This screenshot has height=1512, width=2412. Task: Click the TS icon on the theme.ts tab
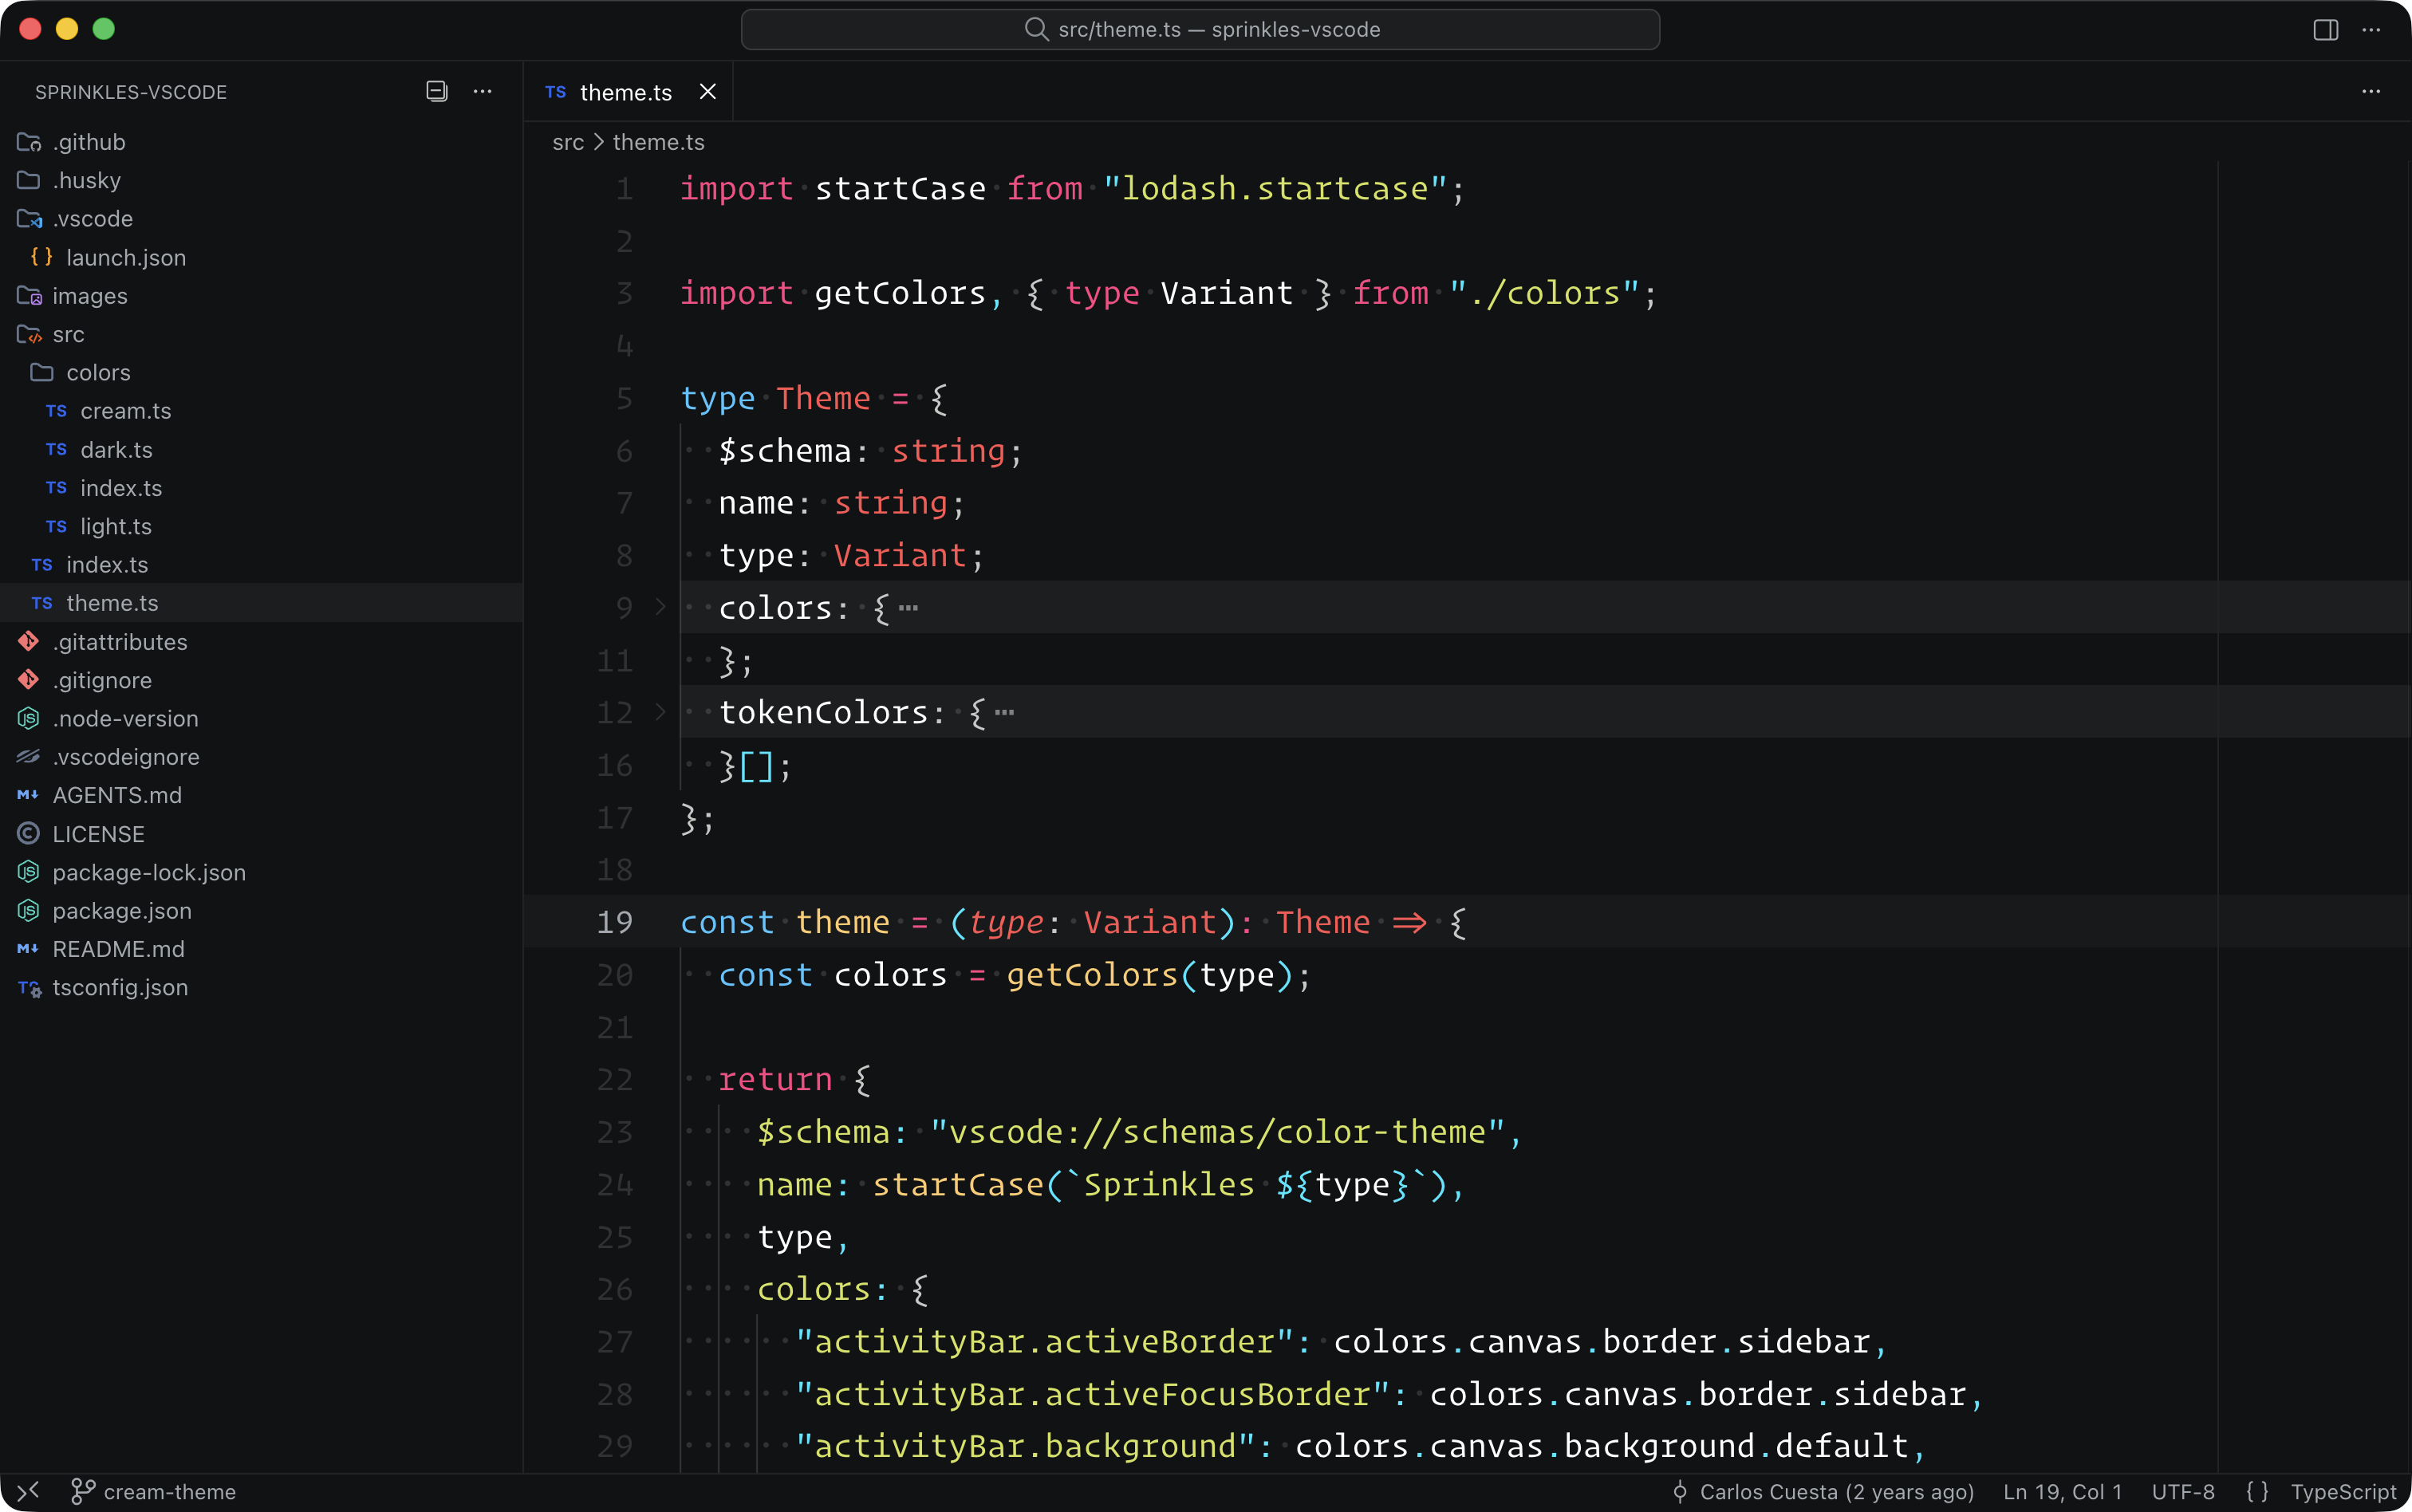[555, 92]
